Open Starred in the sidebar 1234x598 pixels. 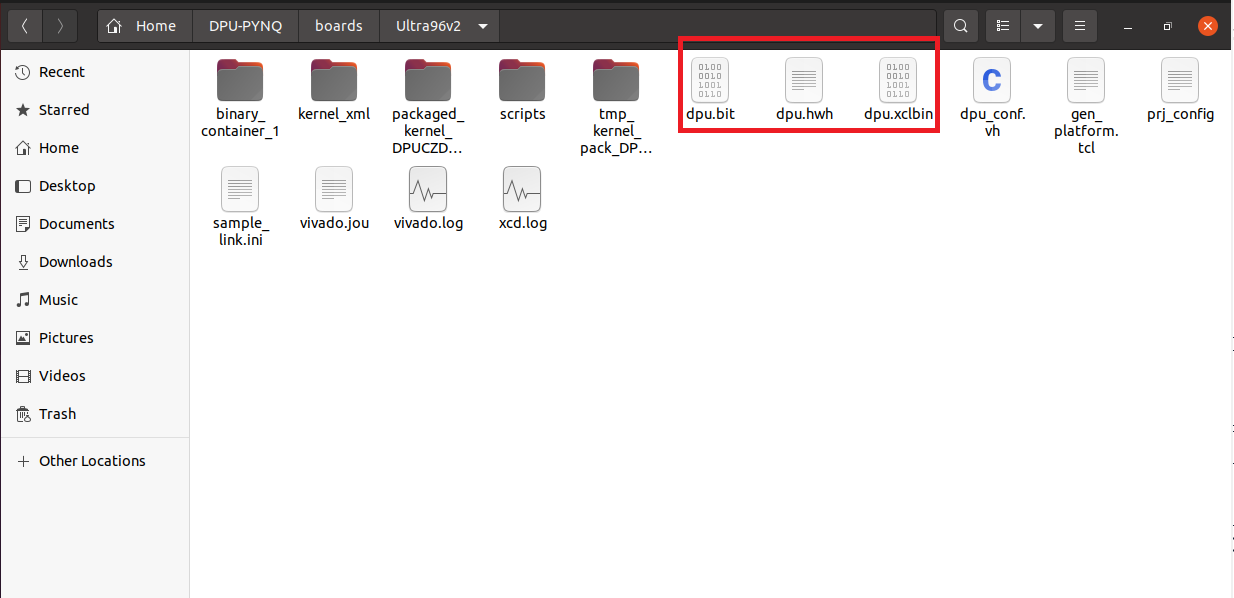click(95, 110)
